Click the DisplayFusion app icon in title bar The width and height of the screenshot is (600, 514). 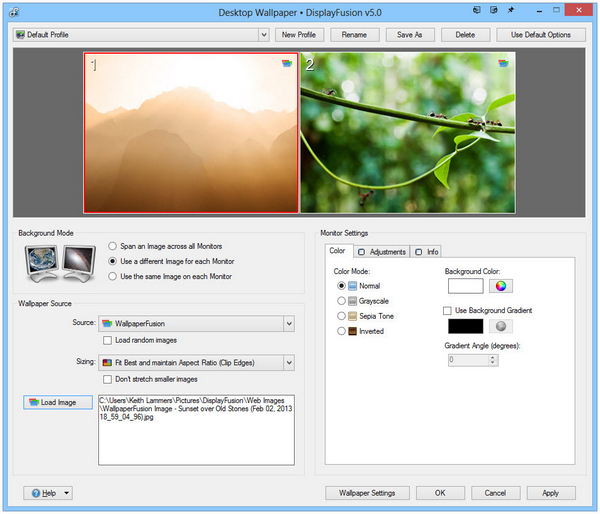coord(14,13)
